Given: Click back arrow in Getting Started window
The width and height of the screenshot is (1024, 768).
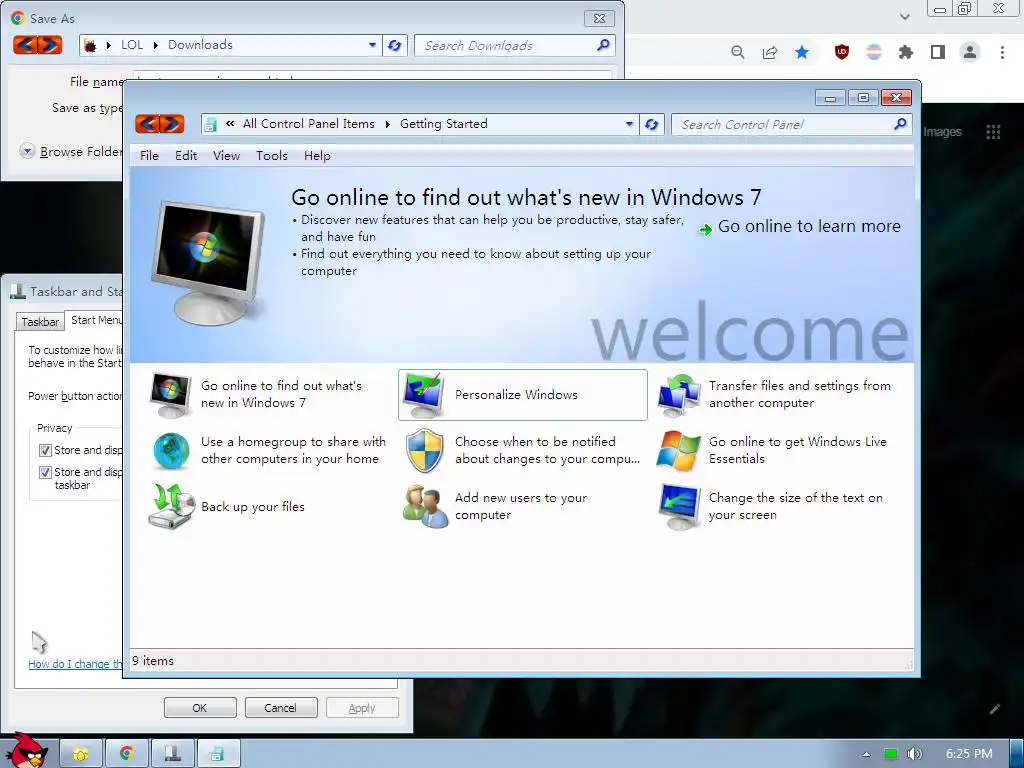Looking at the screenshot, I should pos(148,123).
